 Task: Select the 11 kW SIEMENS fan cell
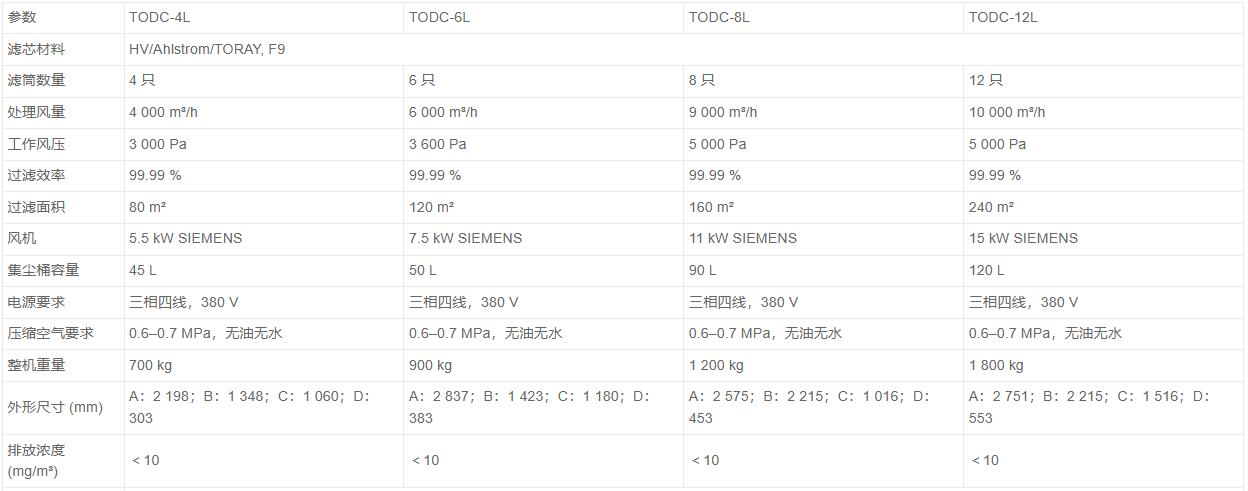point(823,238)
